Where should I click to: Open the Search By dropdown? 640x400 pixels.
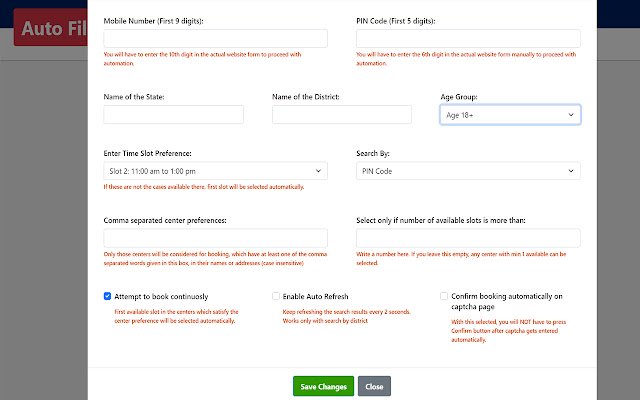coord(468,171)
